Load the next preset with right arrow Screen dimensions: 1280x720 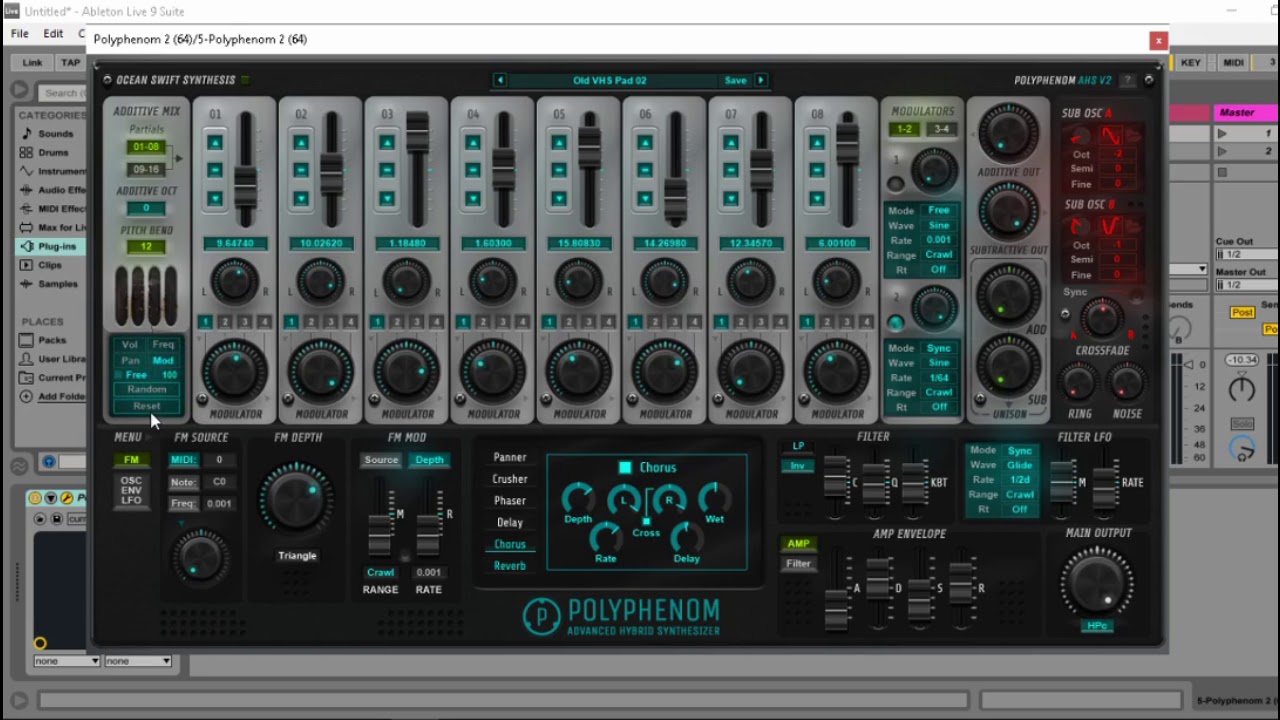(761, 80)
